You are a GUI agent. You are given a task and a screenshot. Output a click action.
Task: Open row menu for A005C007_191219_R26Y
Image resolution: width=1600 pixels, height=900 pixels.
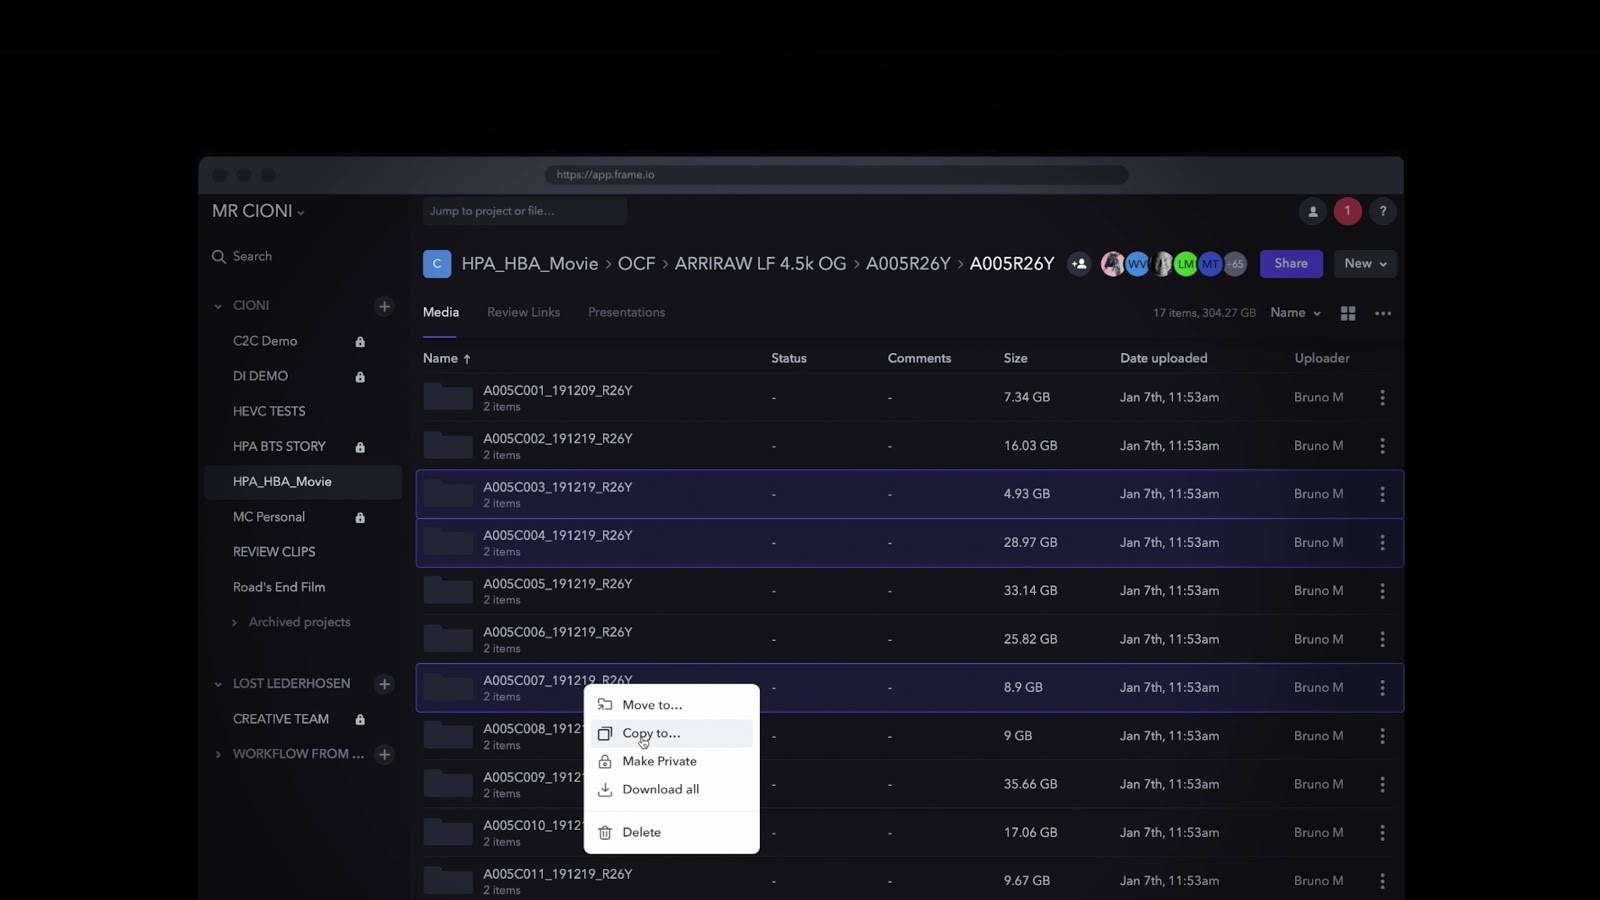1383,688
